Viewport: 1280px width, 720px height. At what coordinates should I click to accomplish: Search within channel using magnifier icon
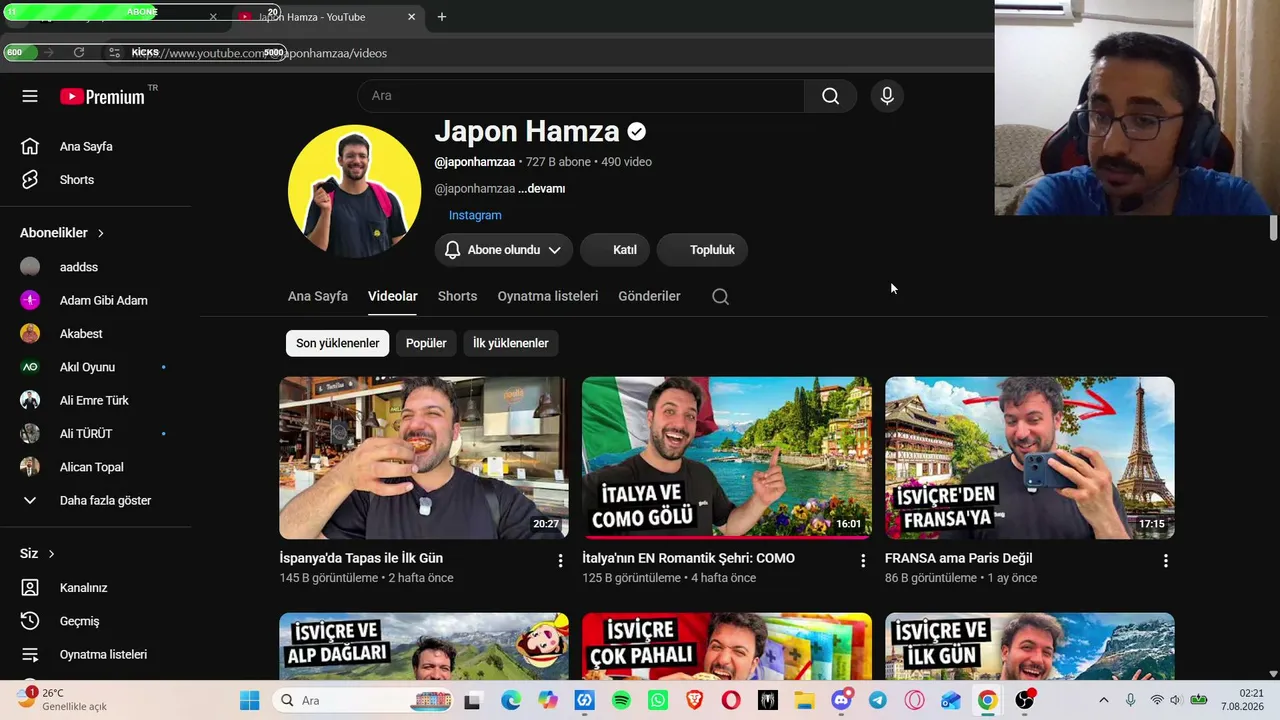pyautogui.click(x=720, y=296)
